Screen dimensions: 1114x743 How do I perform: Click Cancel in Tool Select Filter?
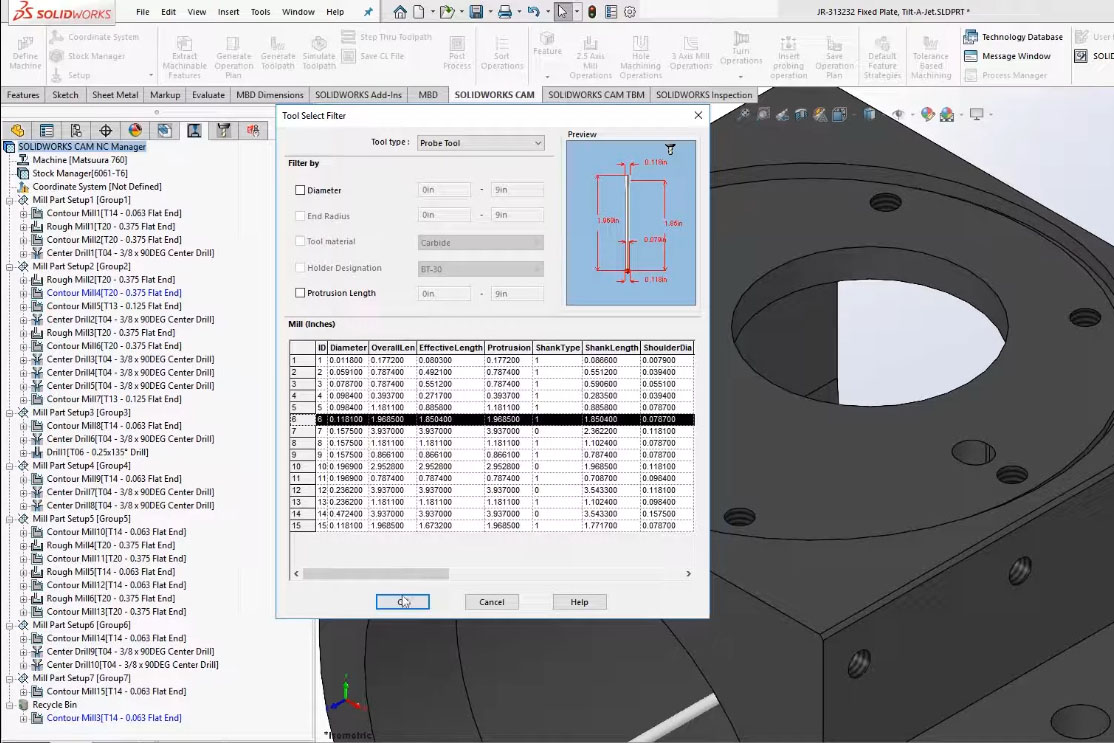point(492,602)
